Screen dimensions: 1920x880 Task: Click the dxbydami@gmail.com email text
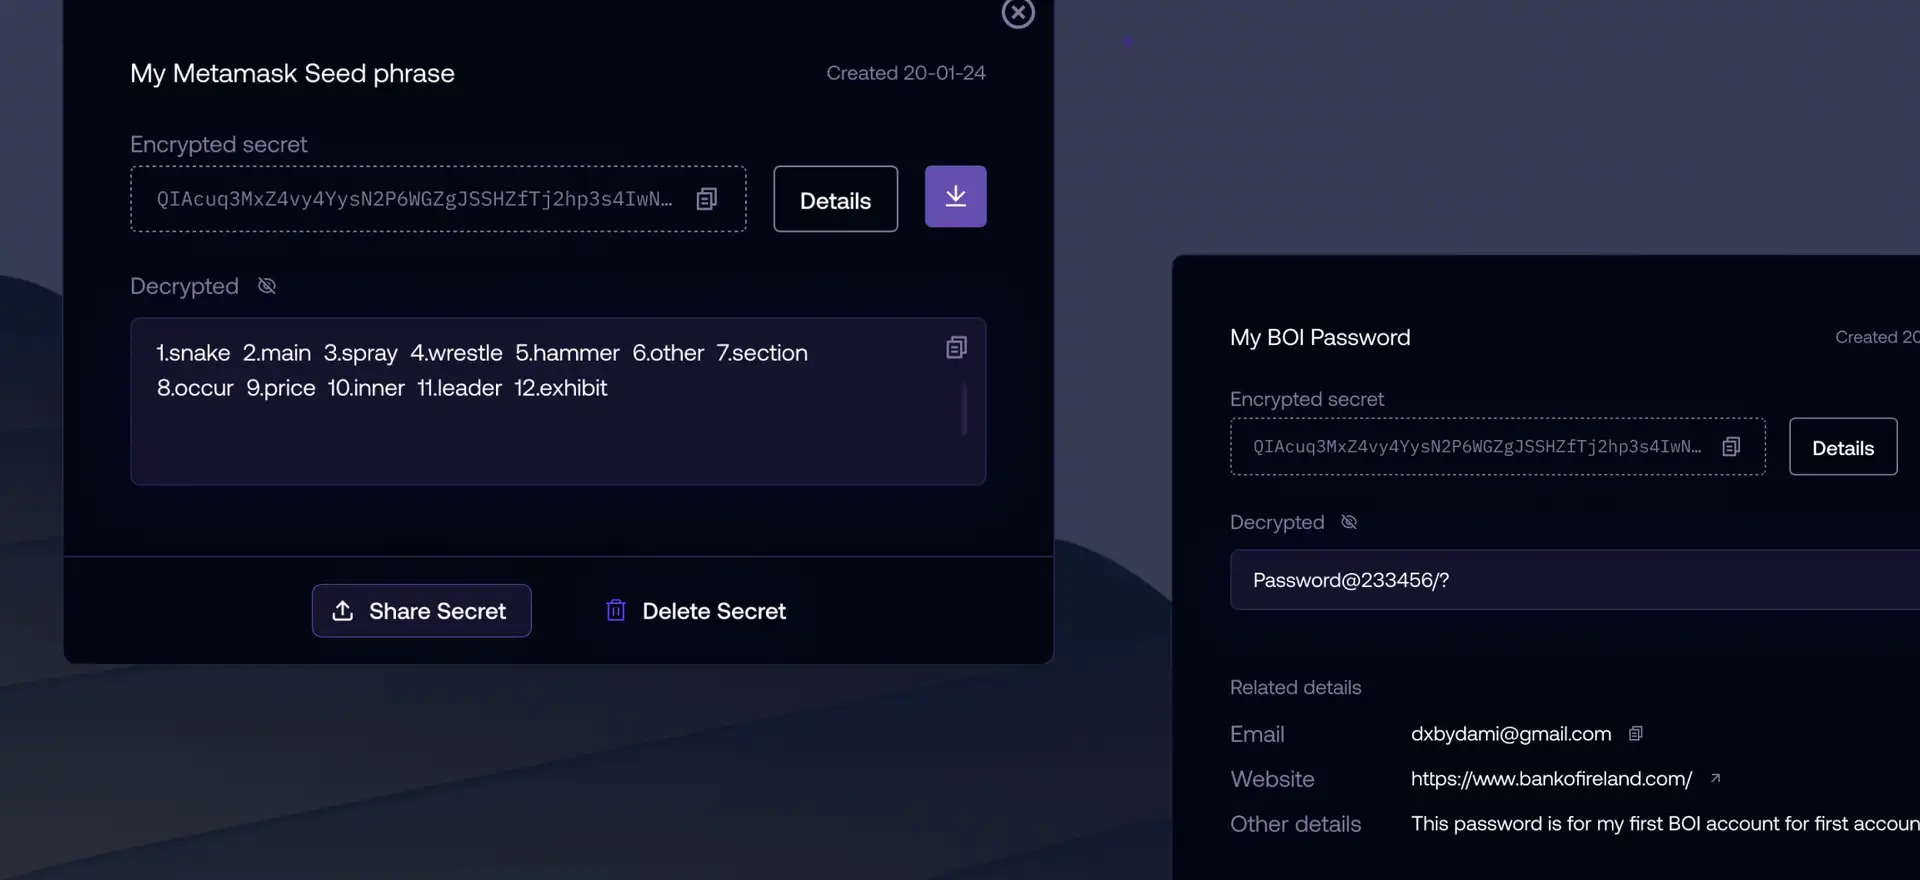point(1511,734)
